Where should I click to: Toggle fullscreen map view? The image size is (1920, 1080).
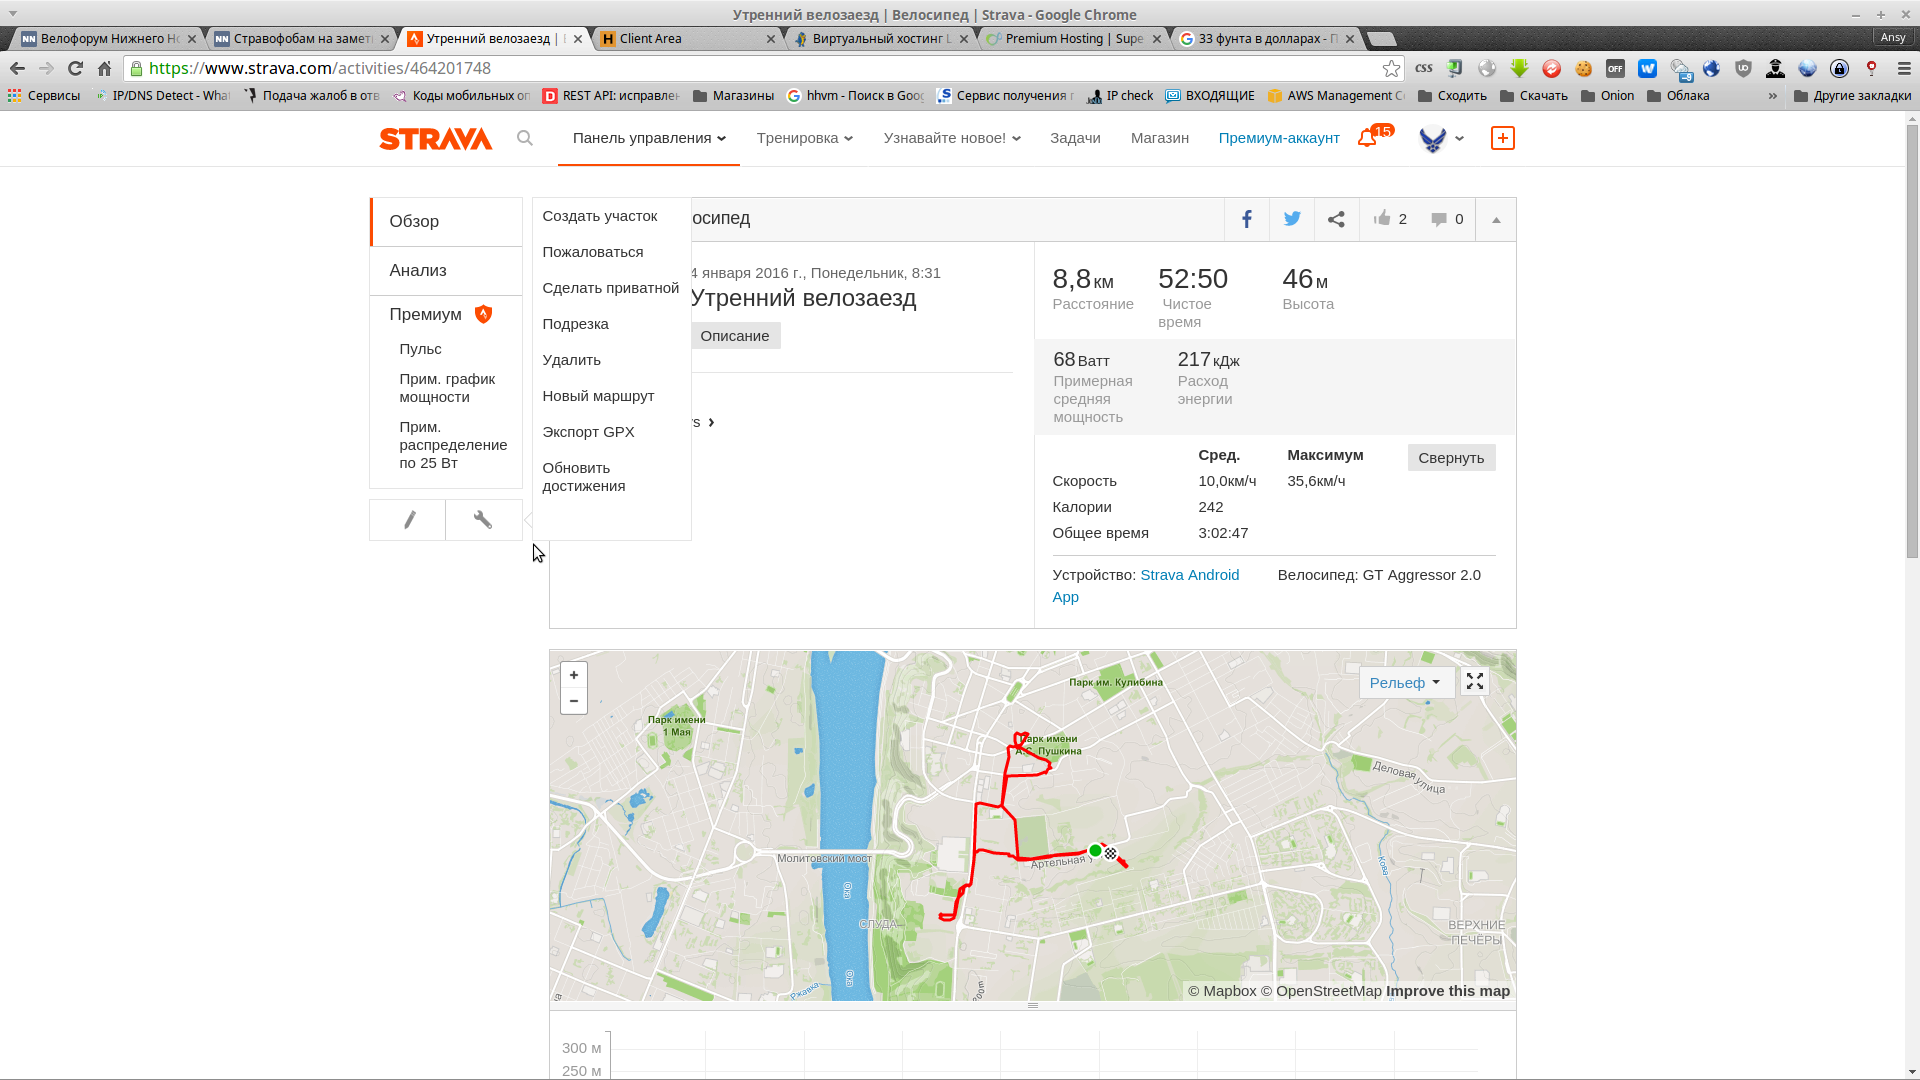tap(1474, 682)
